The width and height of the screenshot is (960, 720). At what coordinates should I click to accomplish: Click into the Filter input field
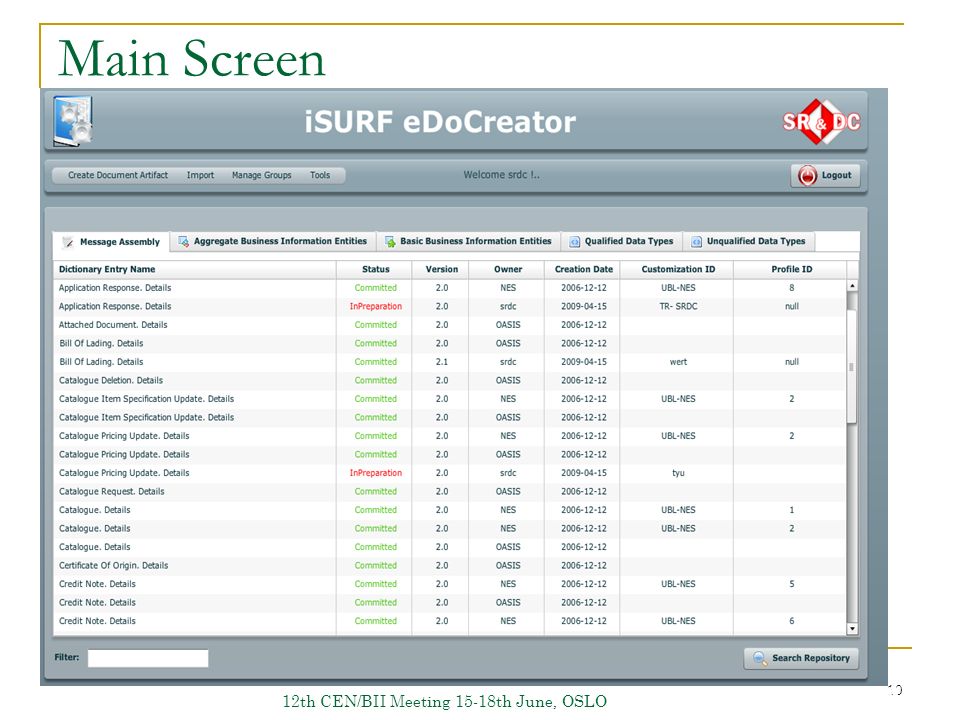[x=148, y=658]
